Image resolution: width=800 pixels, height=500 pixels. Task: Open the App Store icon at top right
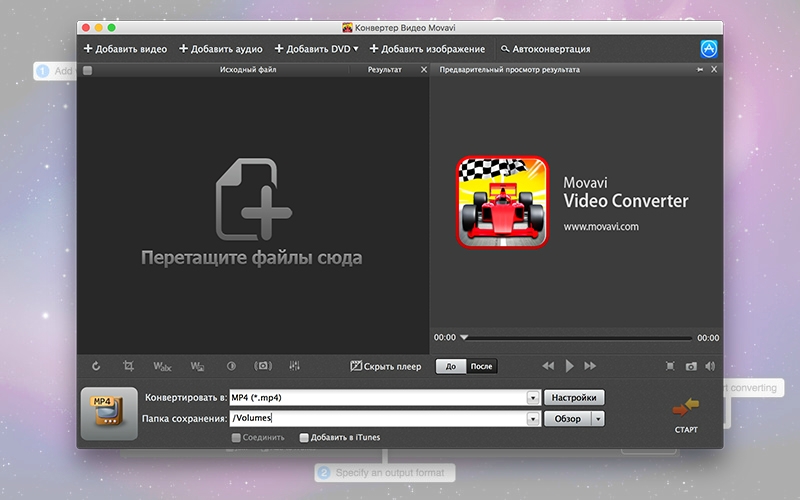[x=709, y=49]
